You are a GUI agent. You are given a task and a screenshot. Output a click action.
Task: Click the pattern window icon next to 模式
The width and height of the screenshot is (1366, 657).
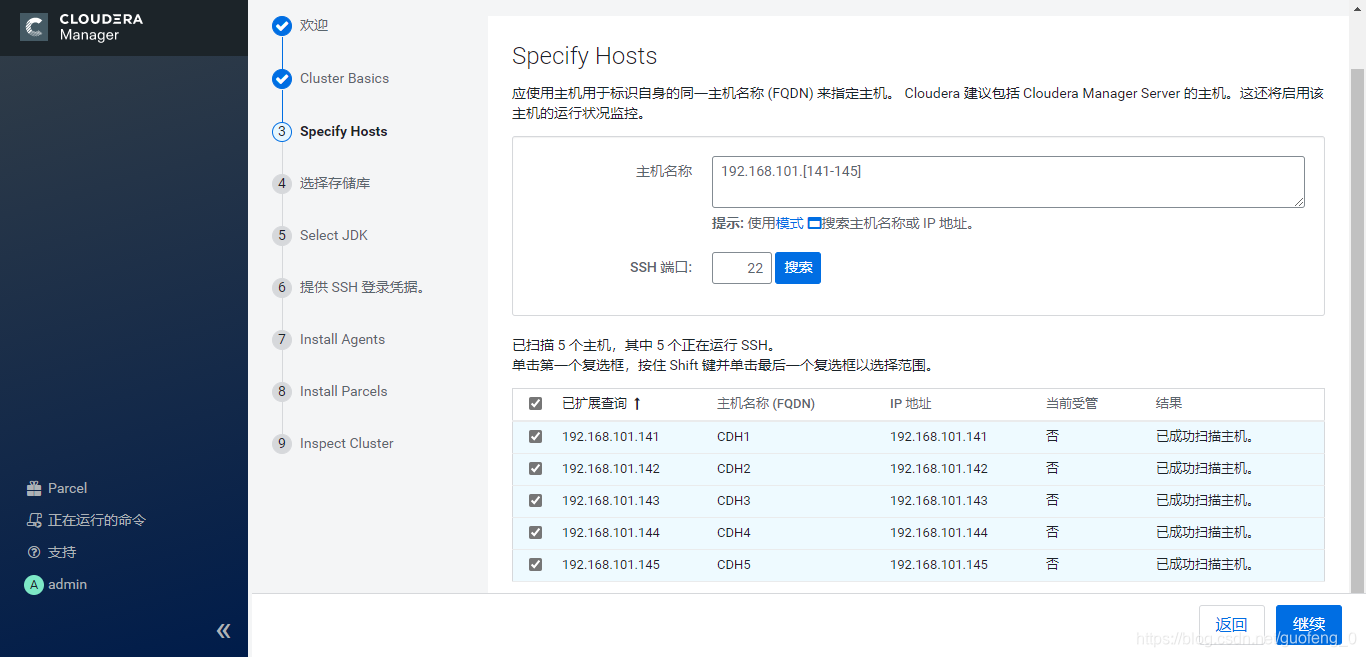814,223
